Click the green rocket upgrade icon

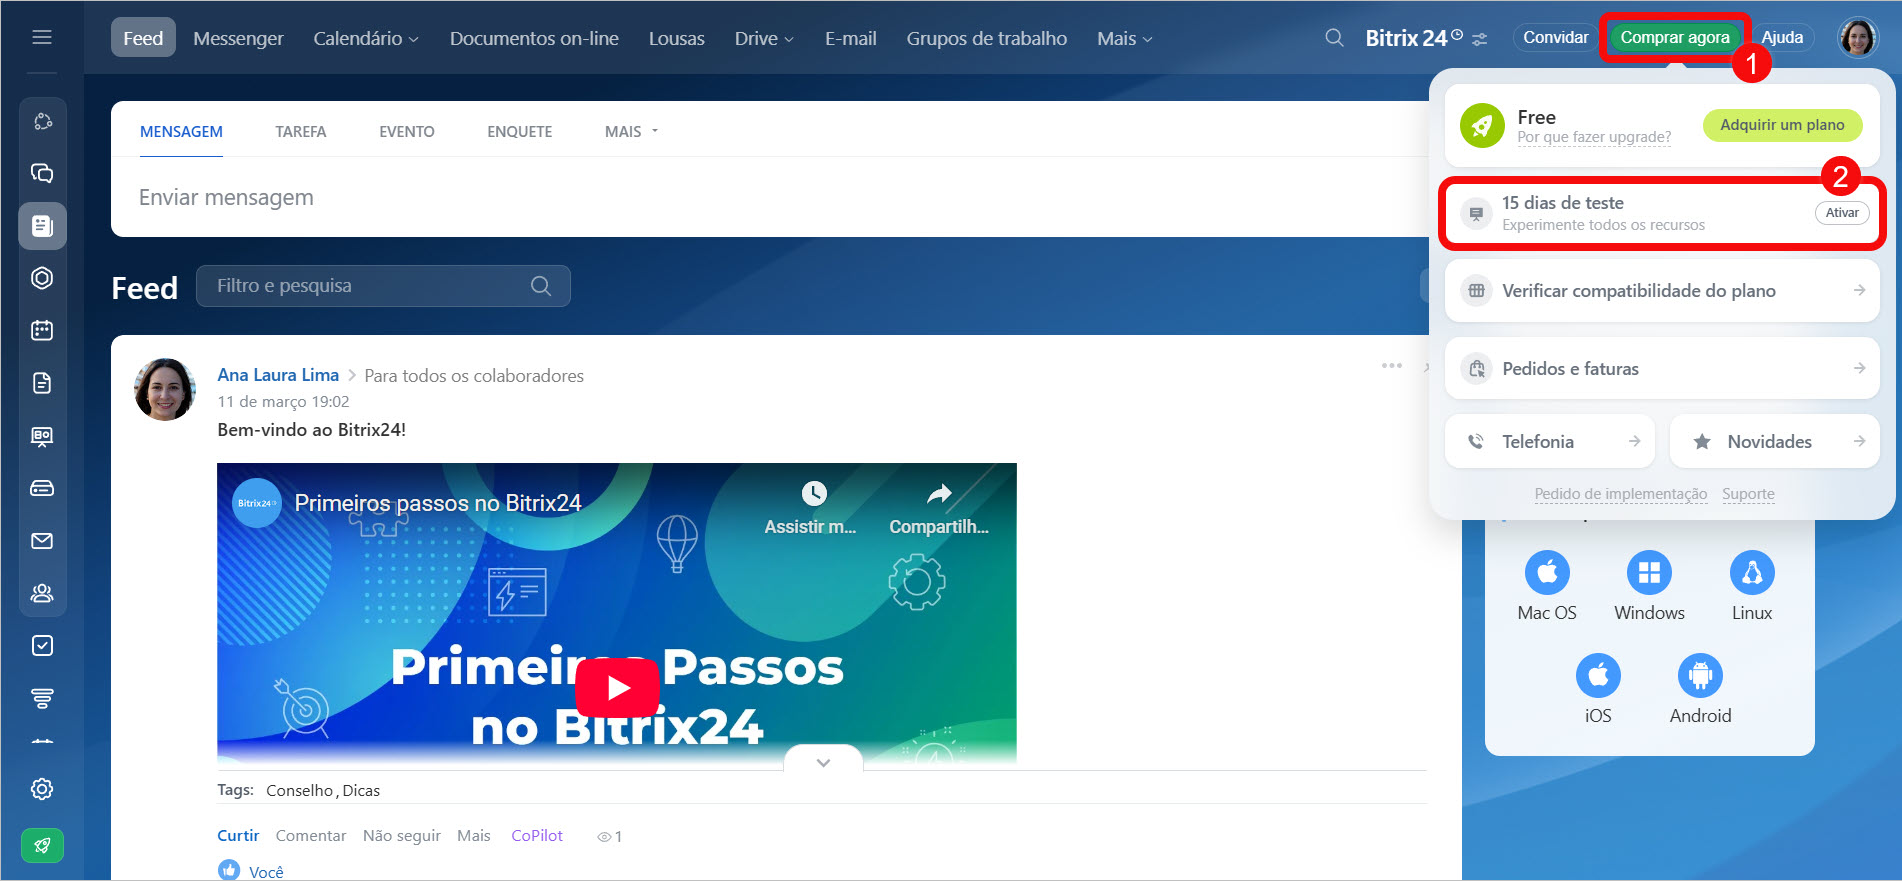42,846
